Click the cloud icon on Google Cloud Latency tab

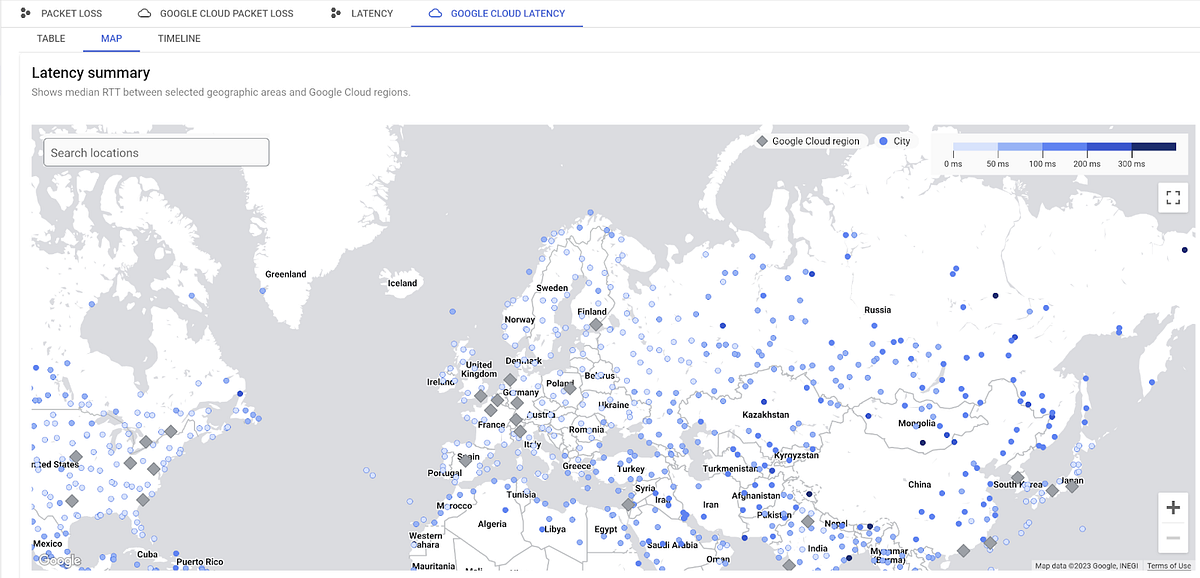[434, 13]
